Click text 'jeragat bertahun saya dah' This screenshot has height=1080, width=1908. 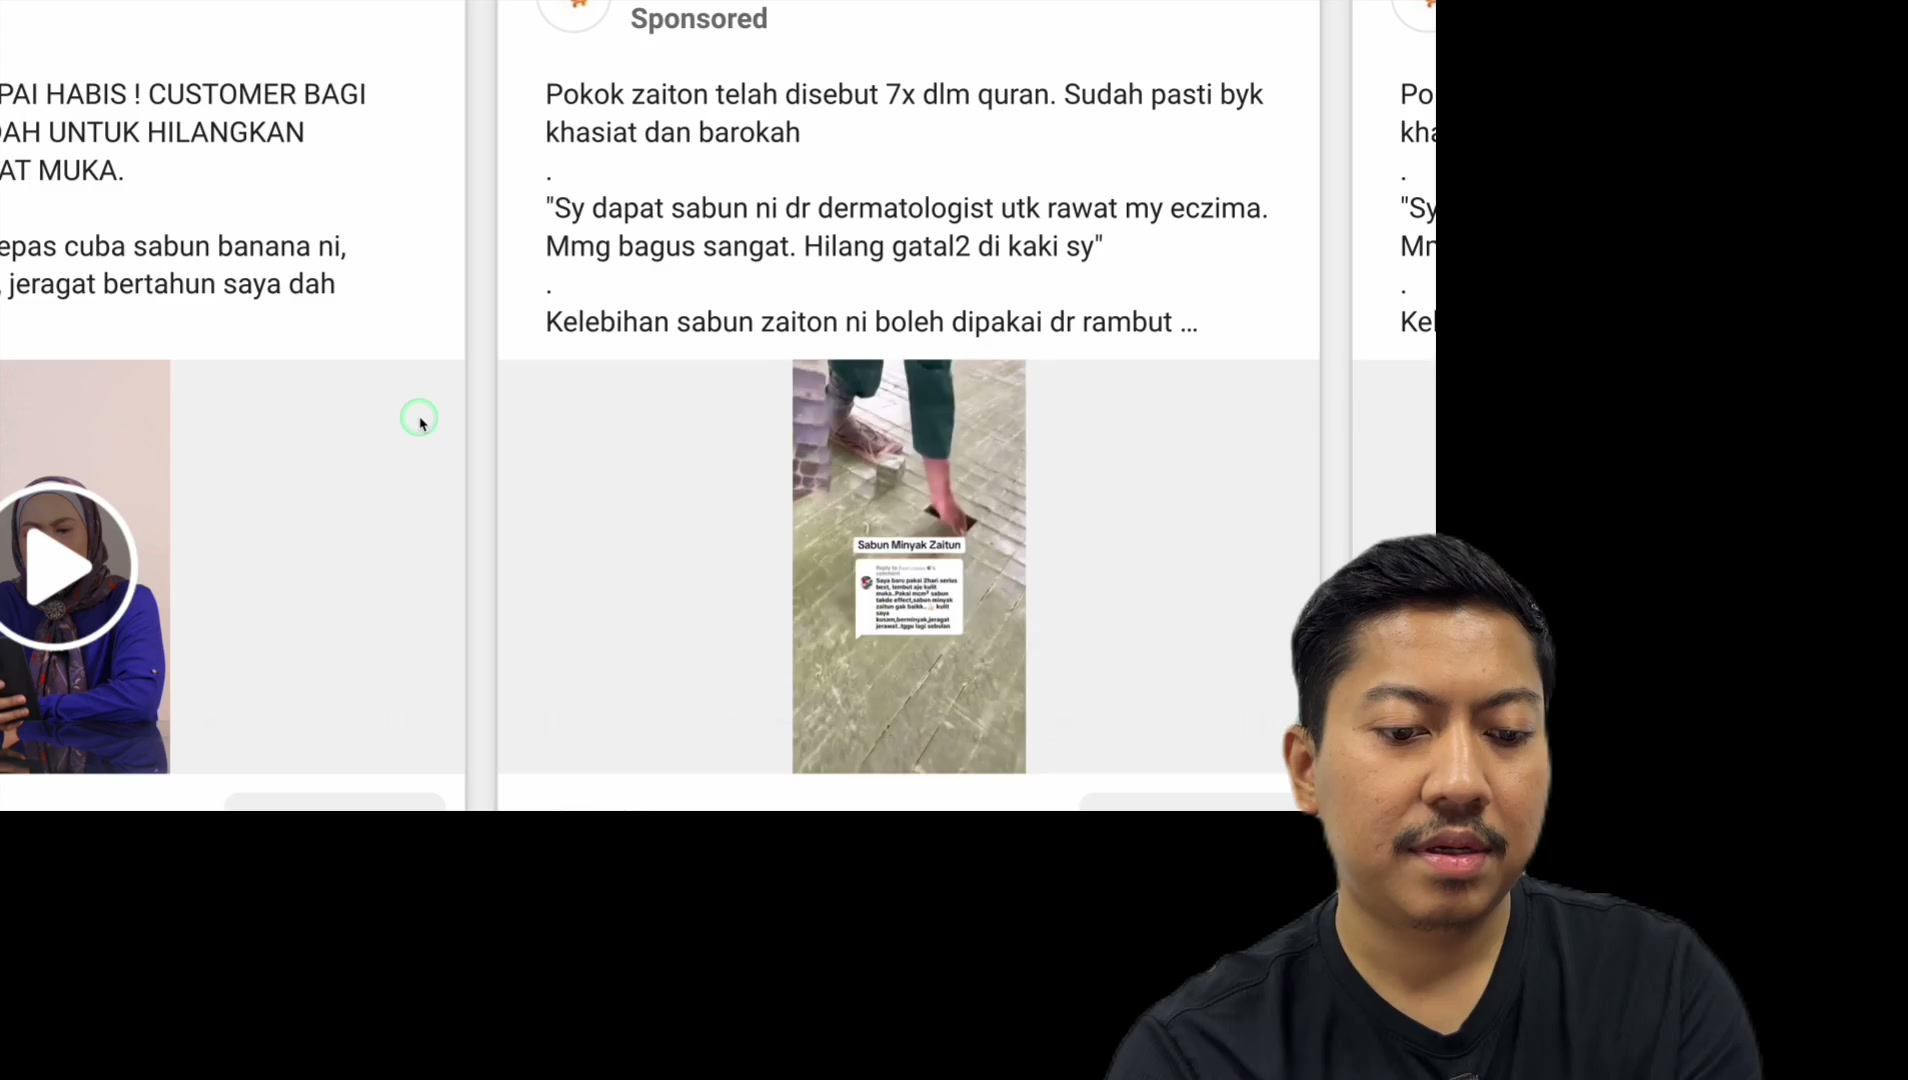pyautogui.click(x=172, y=285)
